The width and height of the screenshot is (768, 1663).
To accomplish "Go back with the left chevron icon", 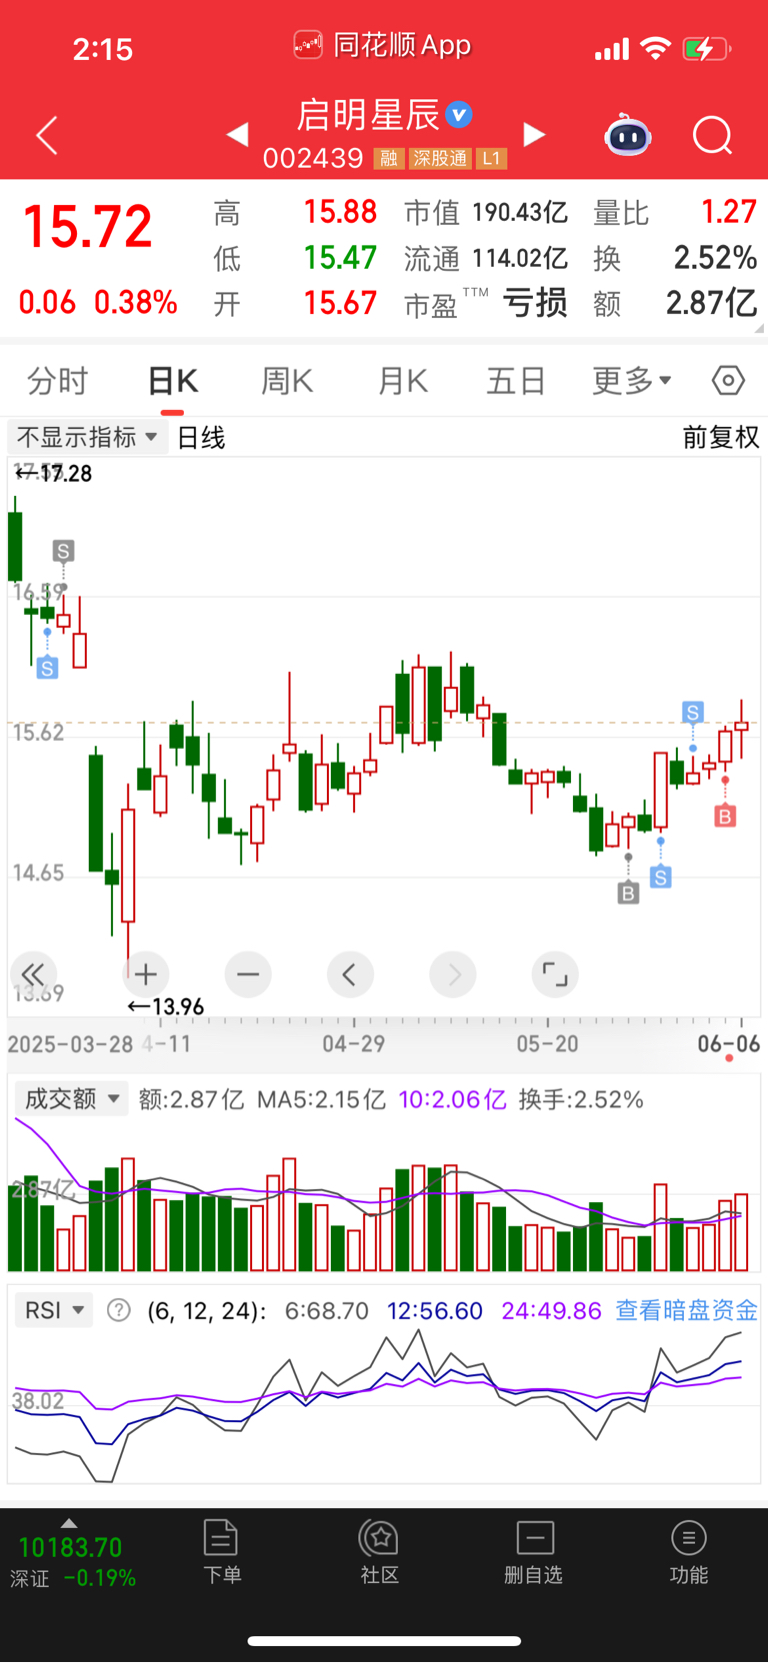I will [x=47, y=135].
